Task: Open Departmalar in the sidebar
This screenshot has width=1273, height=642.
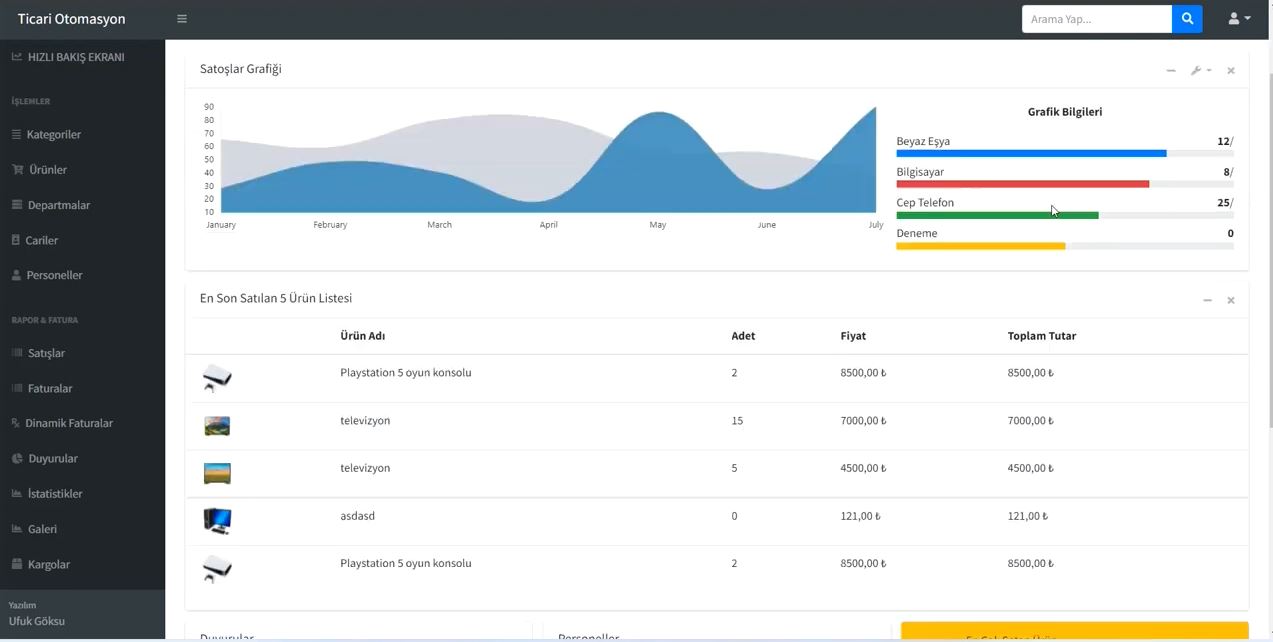Action: pyautogui.click(x=59, y=205)
